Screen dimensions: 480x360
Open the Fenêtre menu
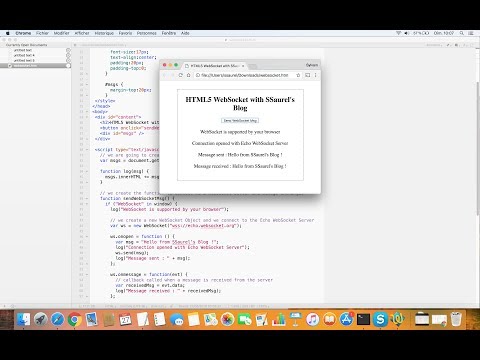[169, 33]
